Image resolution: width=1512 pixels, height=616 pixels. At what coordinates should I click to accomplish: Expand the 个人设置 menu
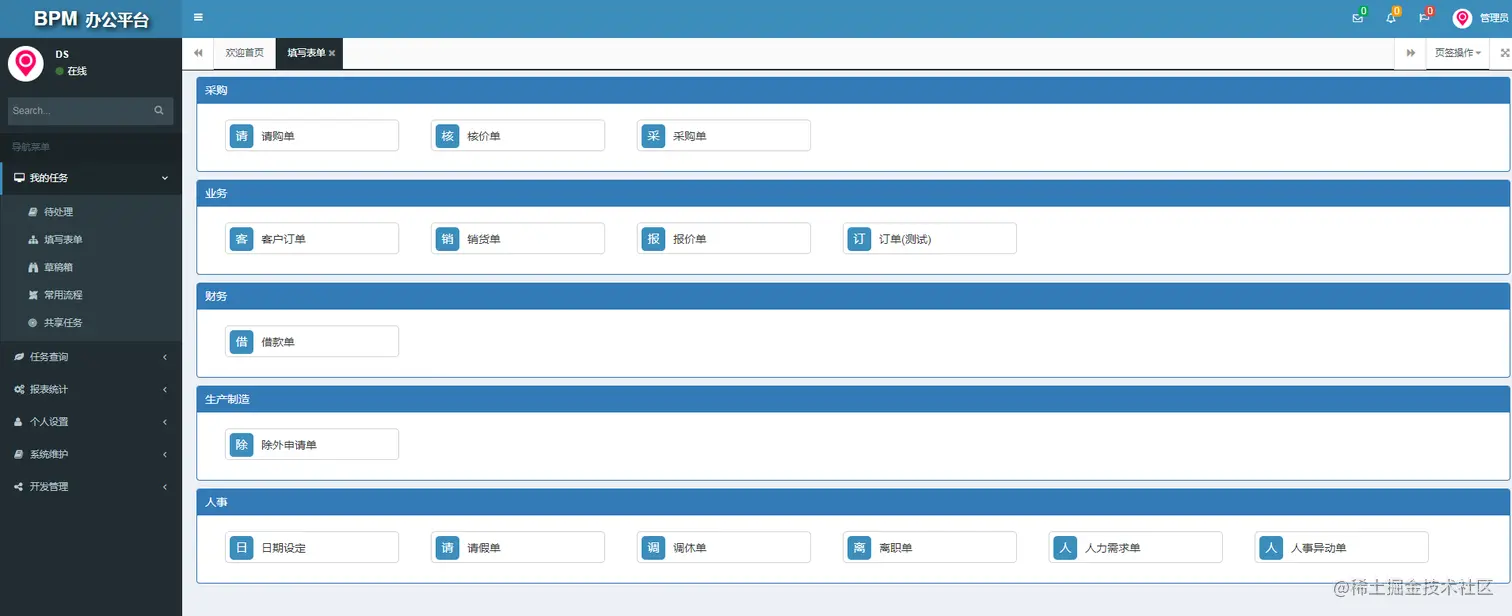click(x=91, y=422)
